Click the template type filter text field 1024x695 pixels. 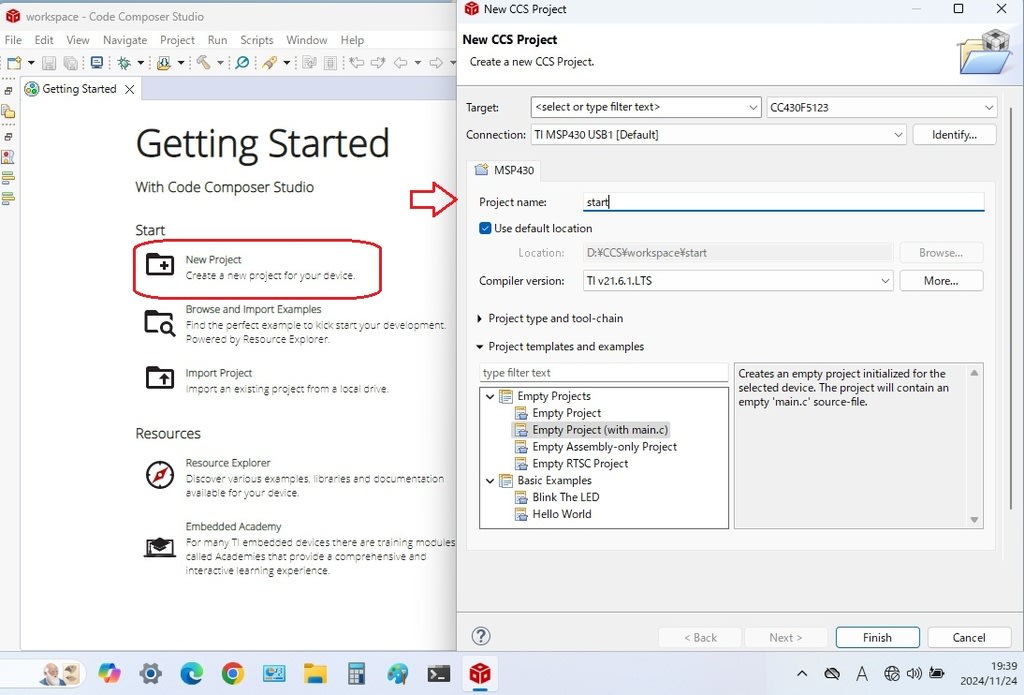coord(603,372)
